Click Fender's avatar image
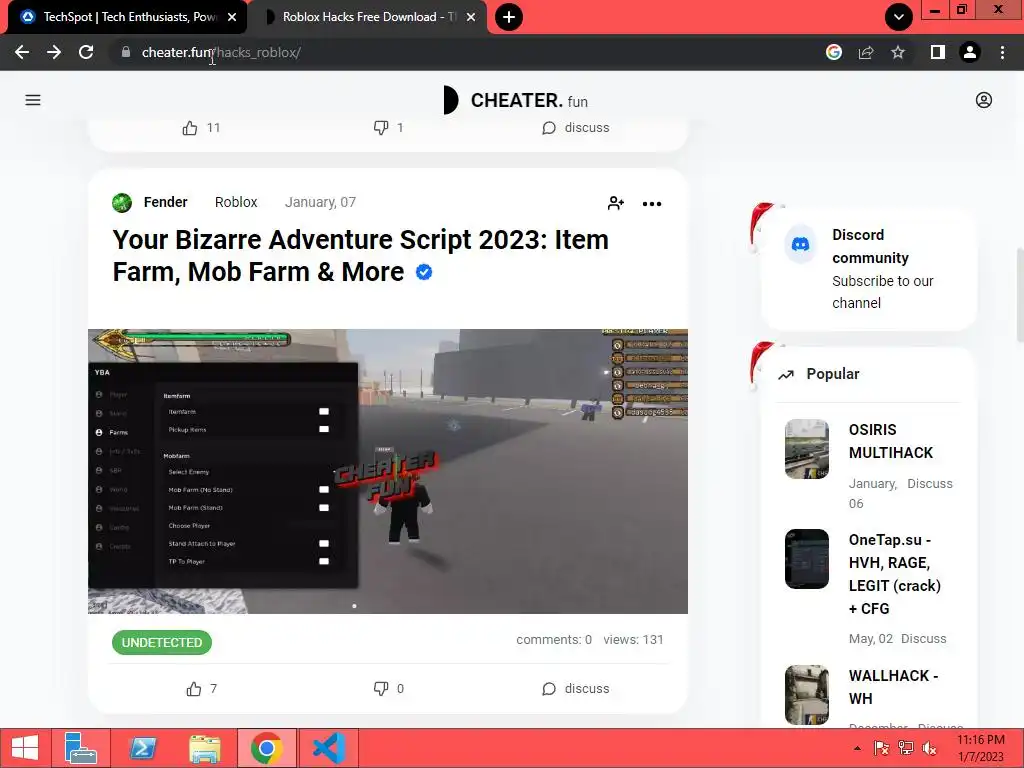Screen dimensions: 1024x768 click(x=121, y=203)
